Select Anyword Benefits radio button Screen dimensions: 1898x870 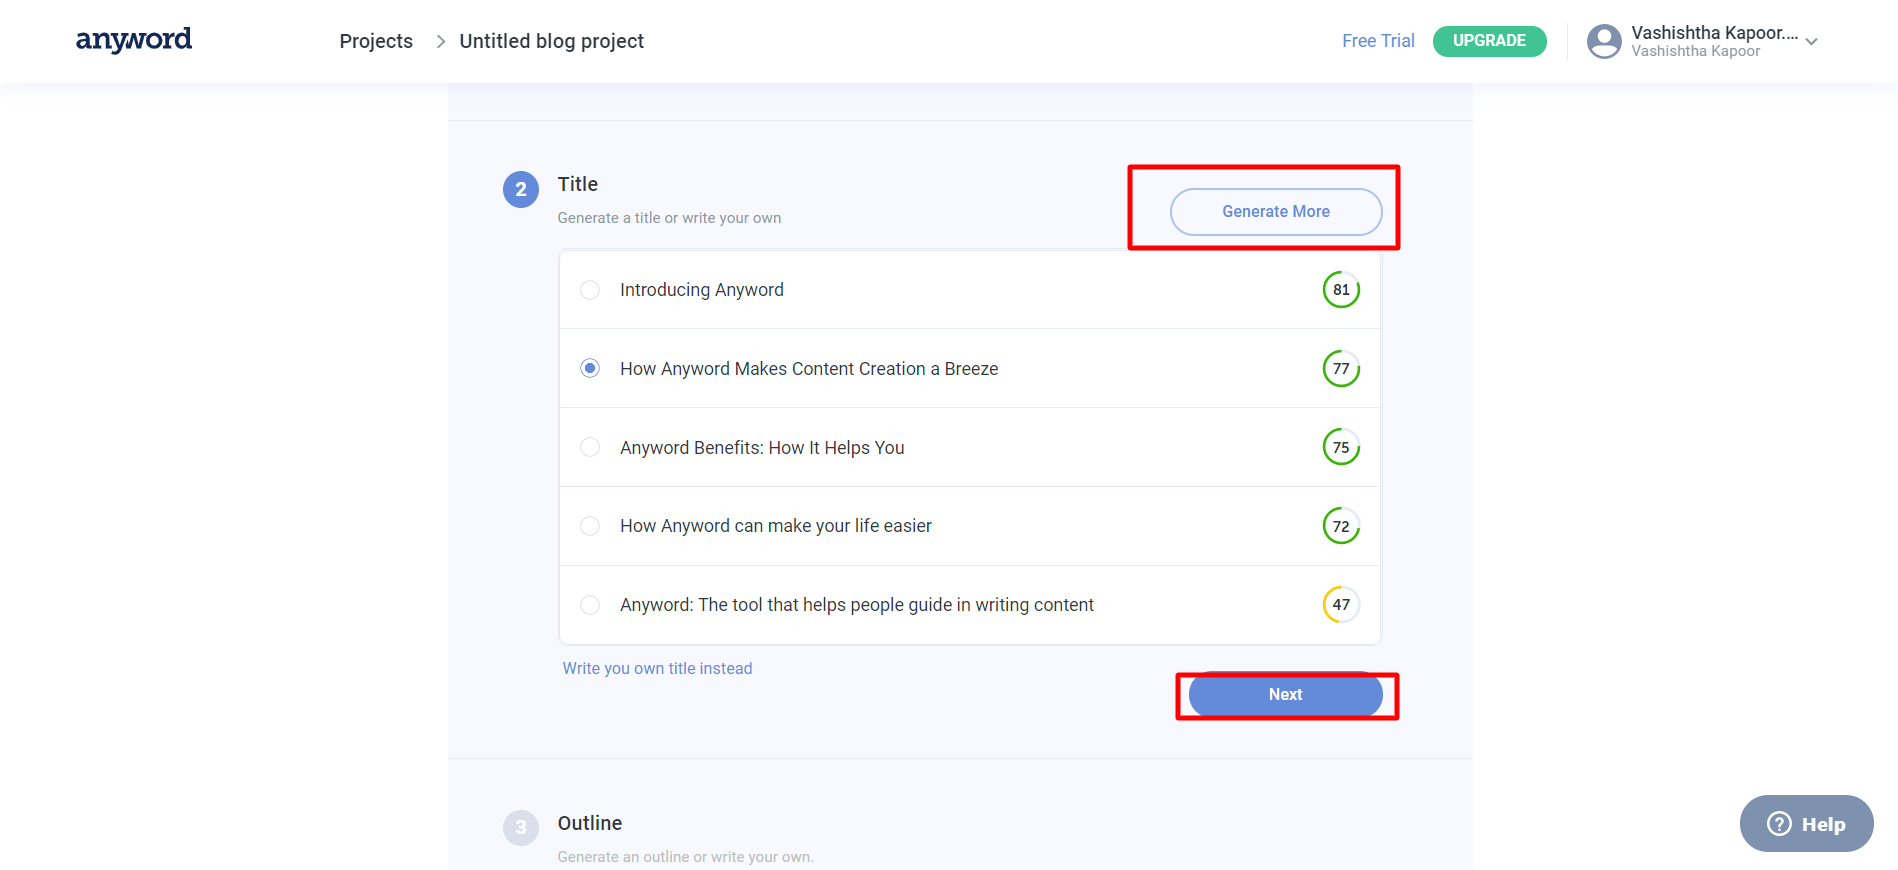(x=590, y=447)
